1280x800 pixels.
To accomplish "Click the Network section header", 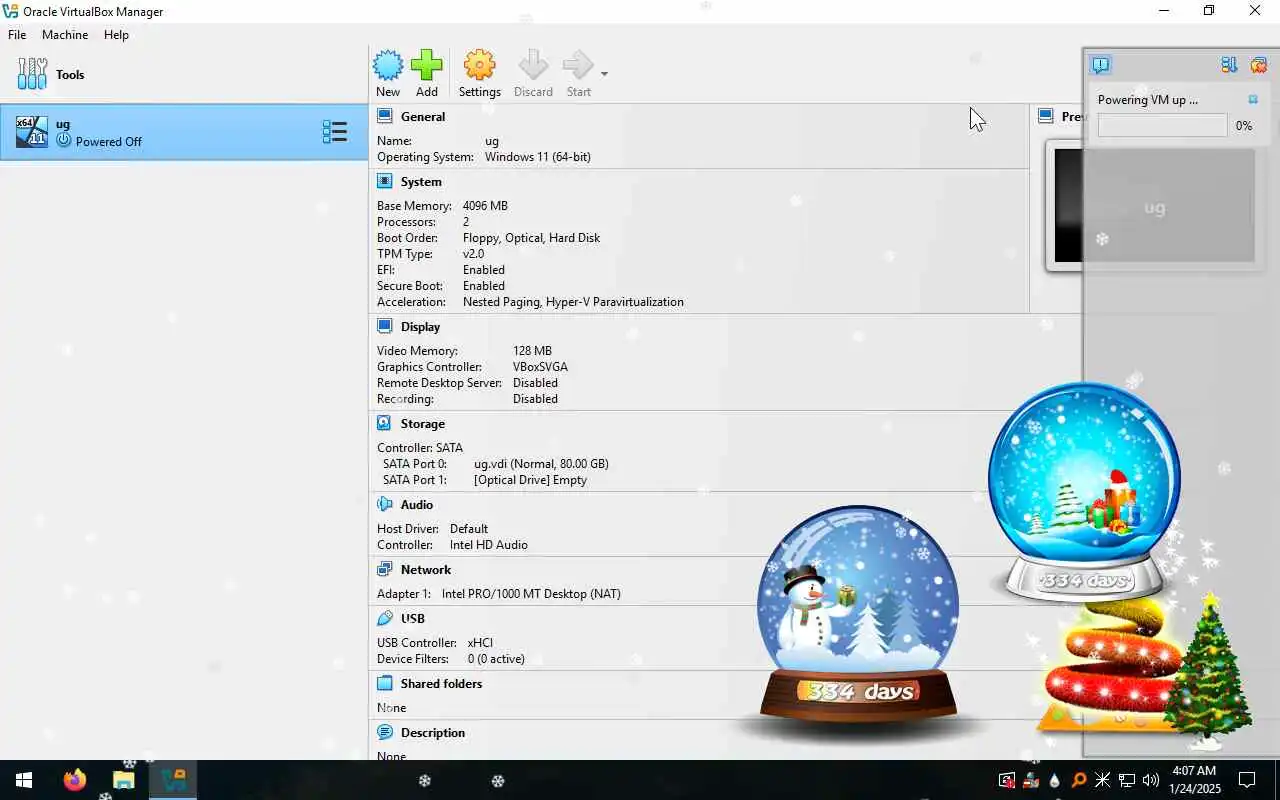I will click(426, 570).
